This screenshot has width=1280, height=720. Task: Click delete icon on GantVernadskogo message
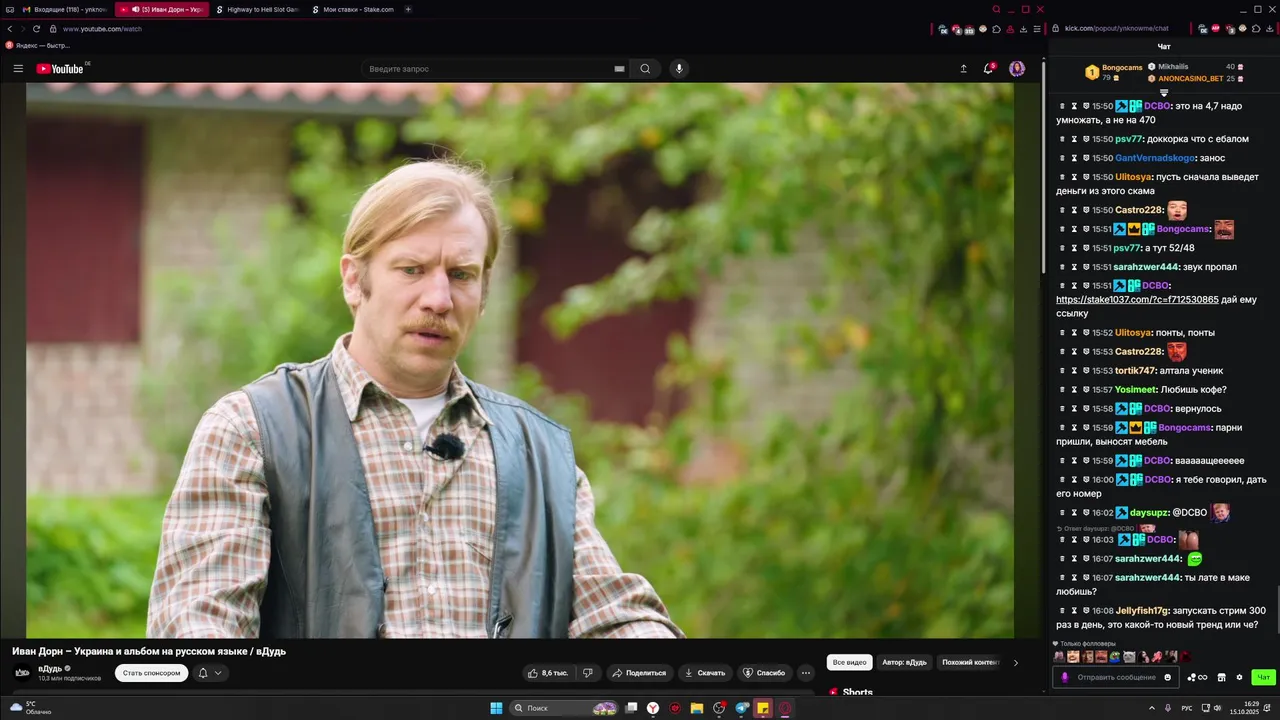click(x=1062, y=158)
